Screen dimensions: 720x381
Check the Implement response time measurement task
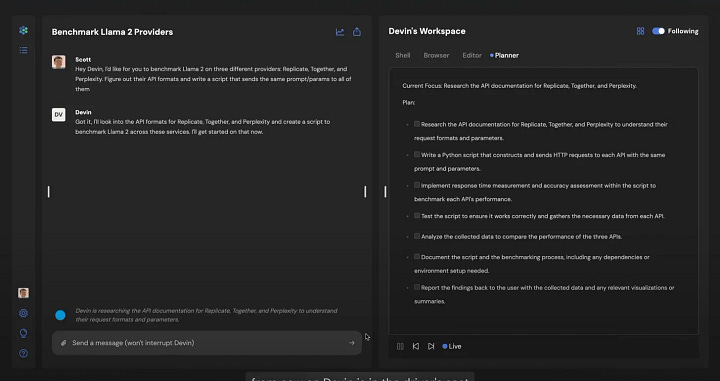(x=417, y=185)
